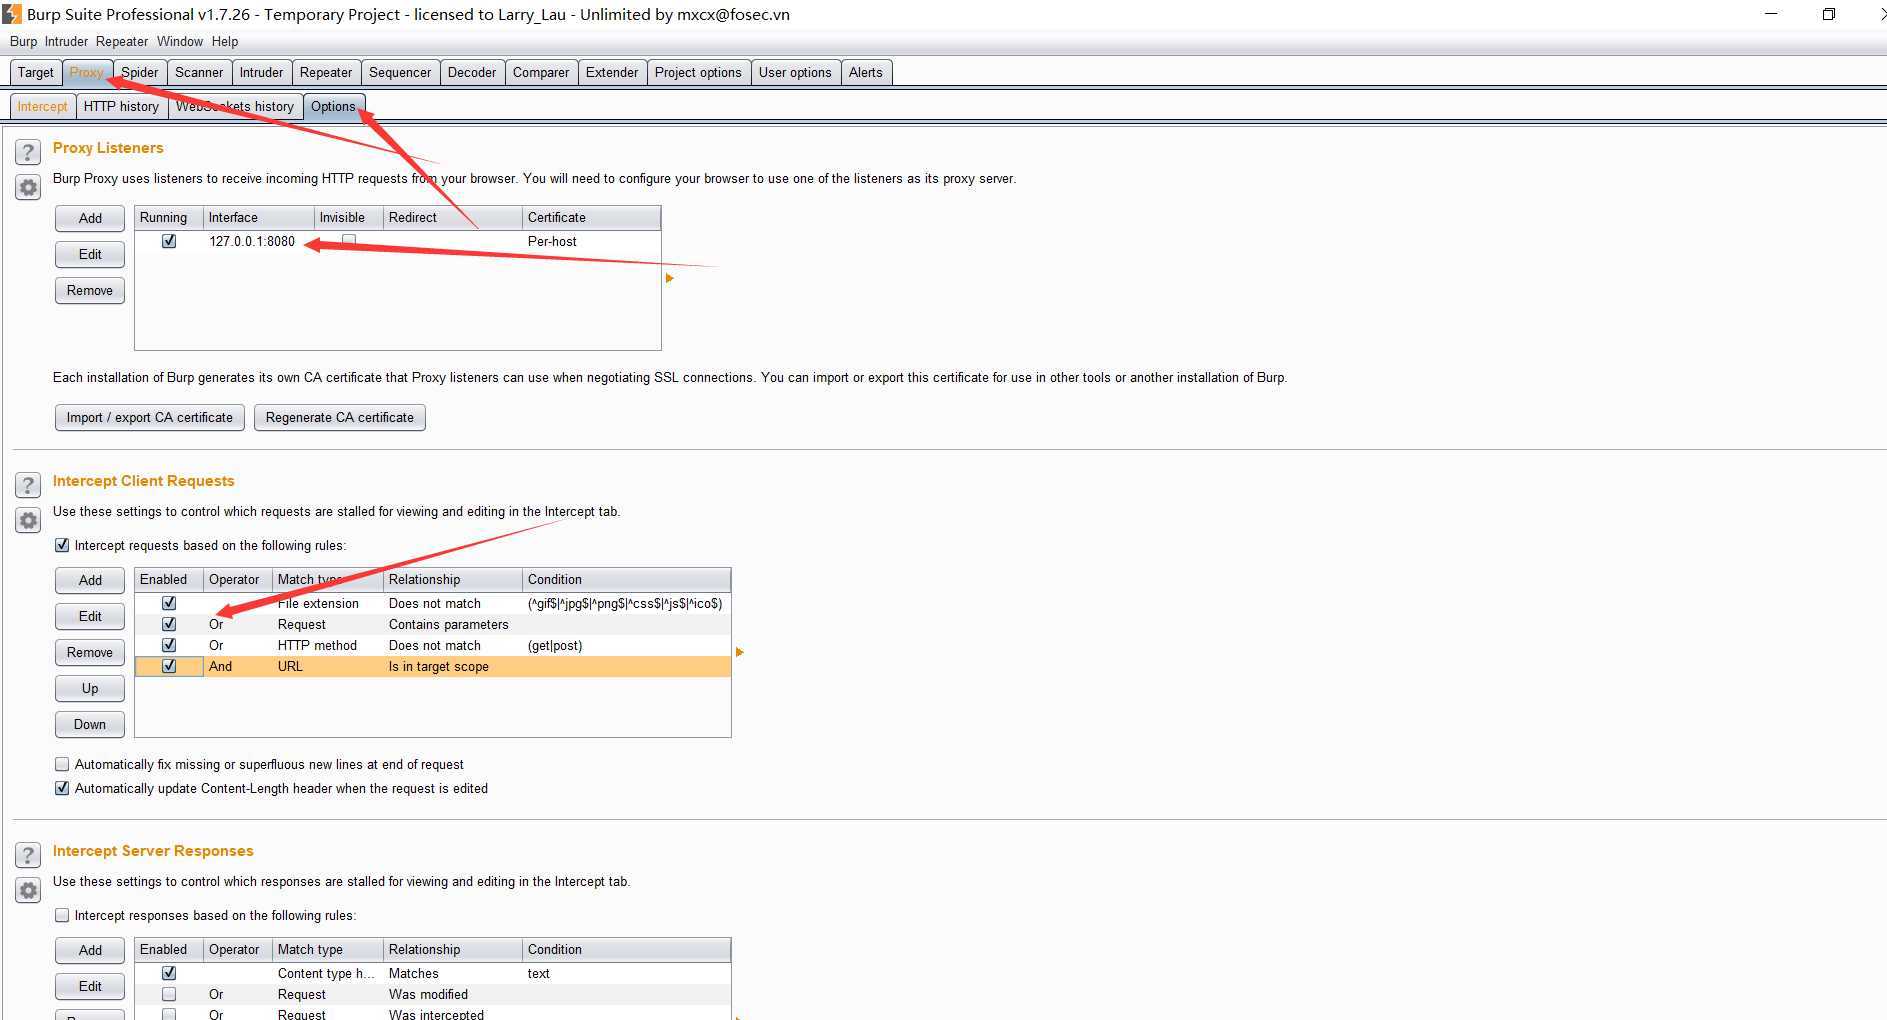The width and height of the screenshot is (1887, 1020).
Task: Switch to the Sequencer tab
Action: pos(400,72)
